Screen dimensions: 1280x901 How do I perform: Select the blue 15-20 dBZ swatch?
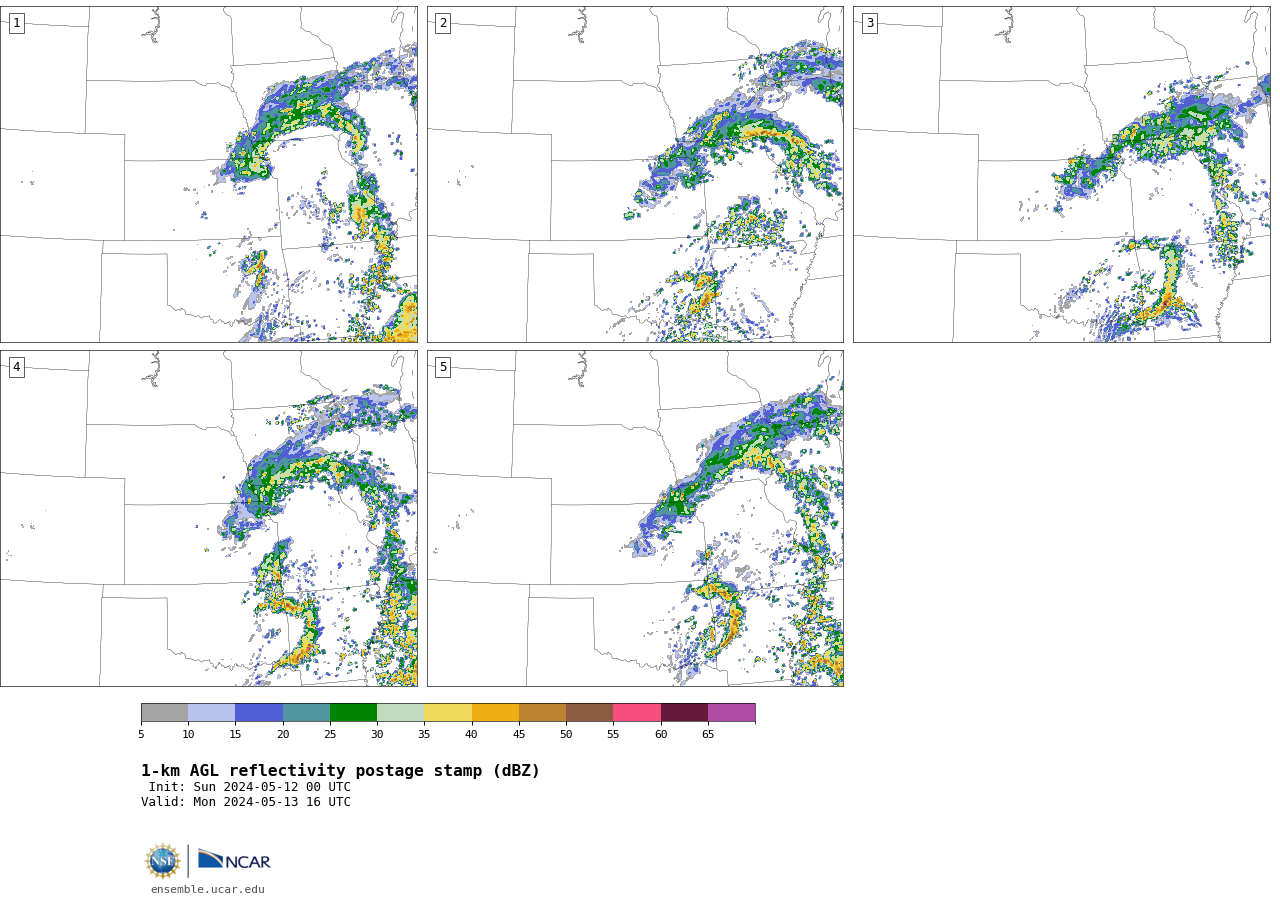click(259, 713)
